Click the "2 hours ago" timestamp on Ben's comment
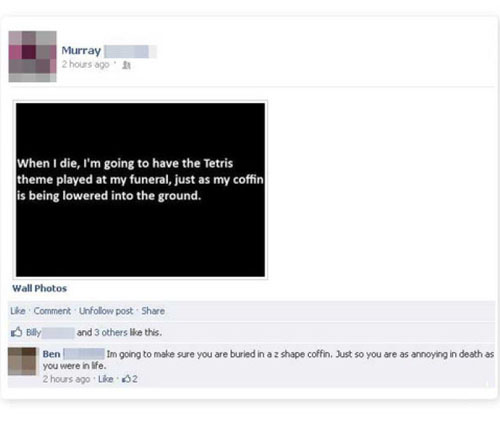The width and height of the screenshot is (500, 425). [x=66, y=379]
